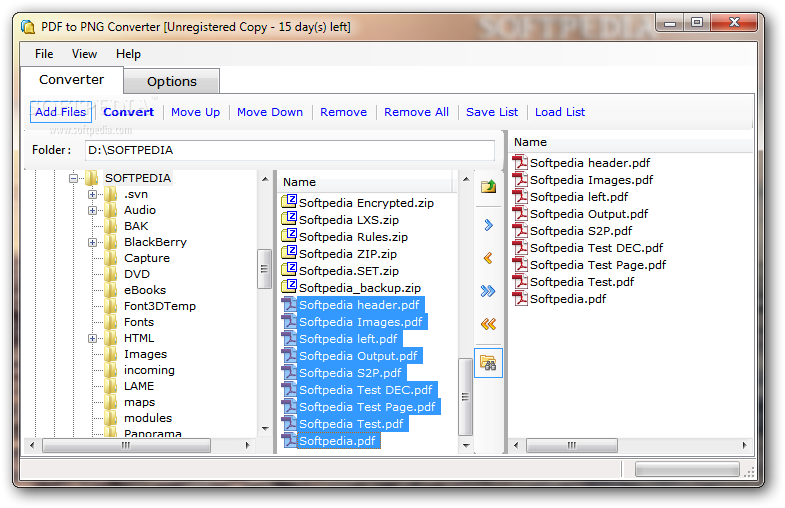Open the View menu
785x508 pixels.
click(x=84, y=54)
